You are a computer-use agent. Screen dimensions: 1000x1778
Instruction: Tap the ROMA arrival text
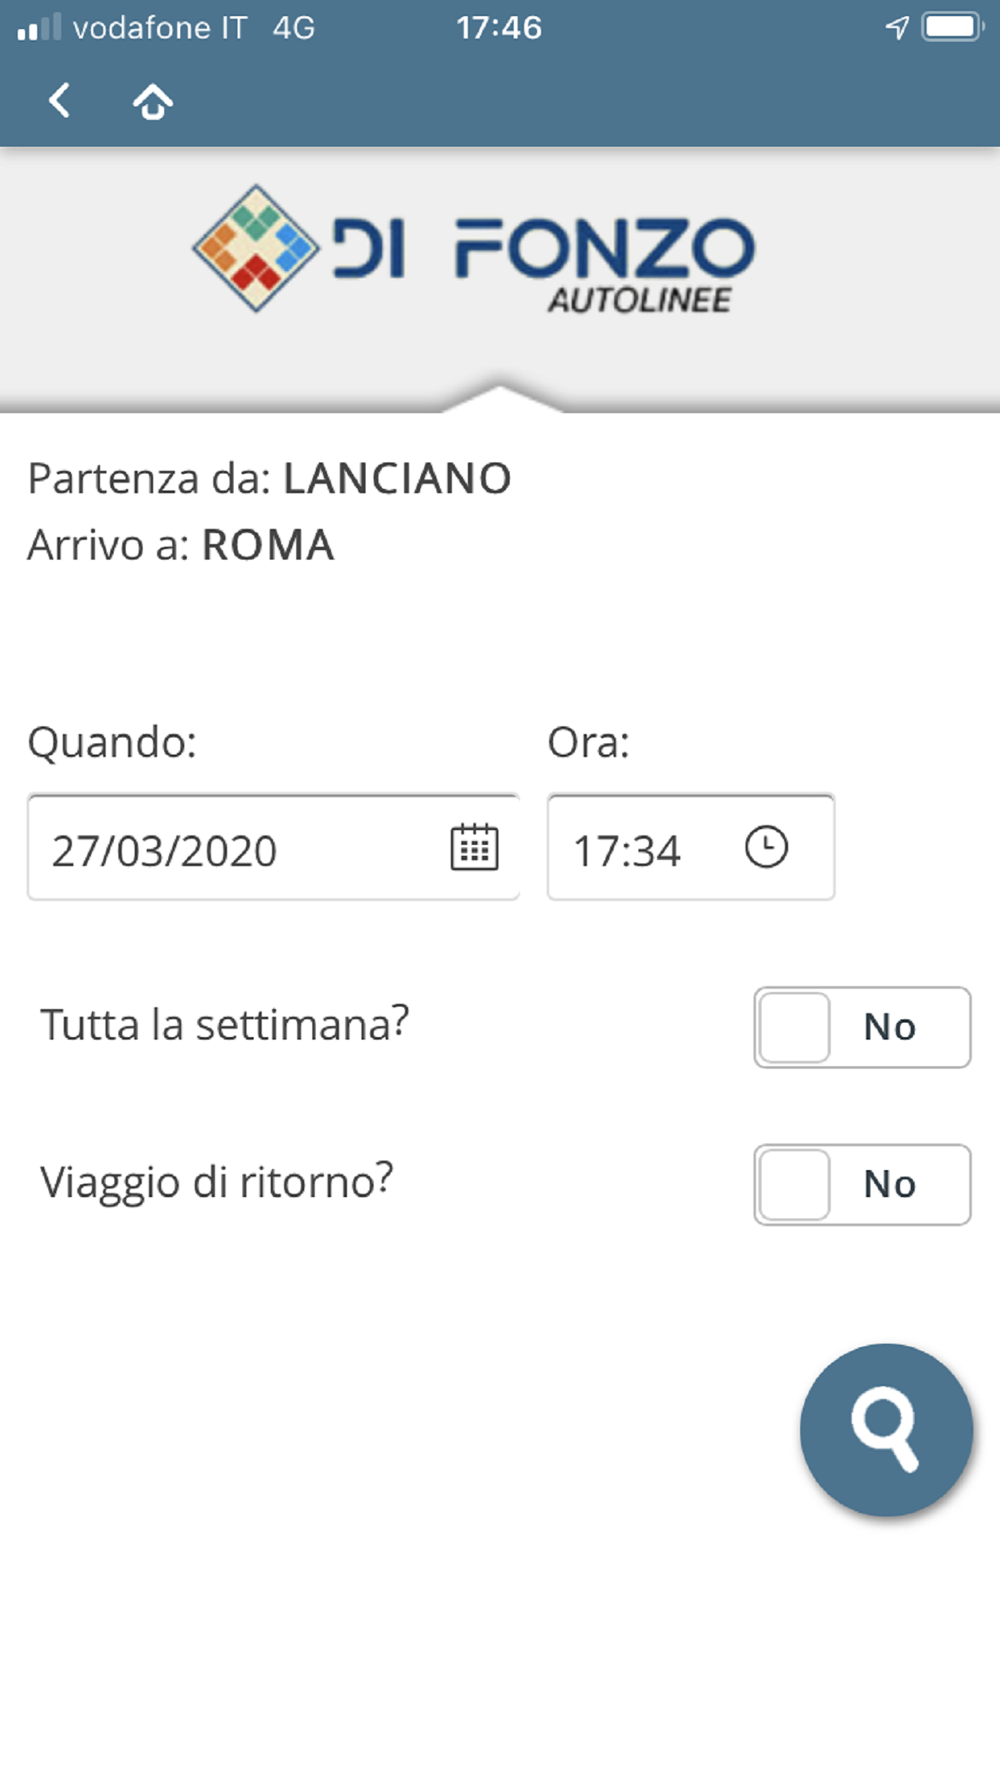coord(268,546)
